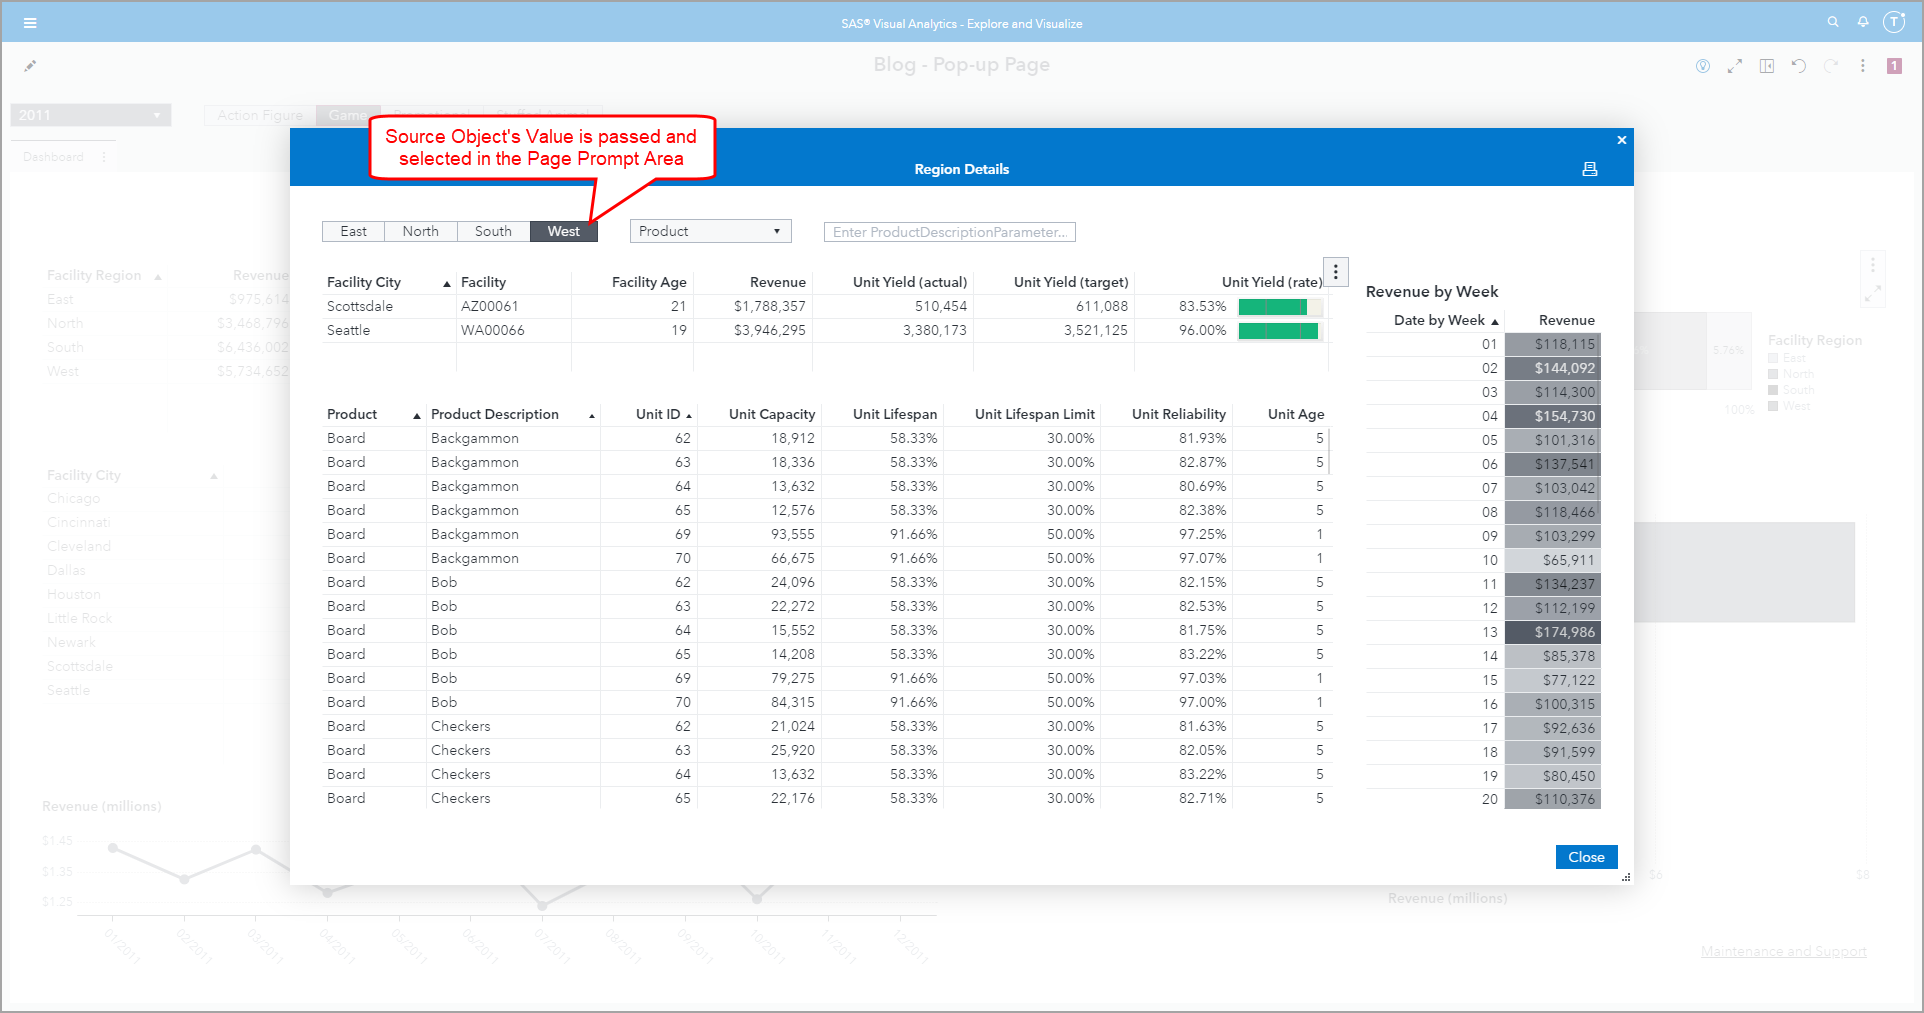Select the North region button
The width and height of the screenshot is (1924, 1013).
point(420,231)
